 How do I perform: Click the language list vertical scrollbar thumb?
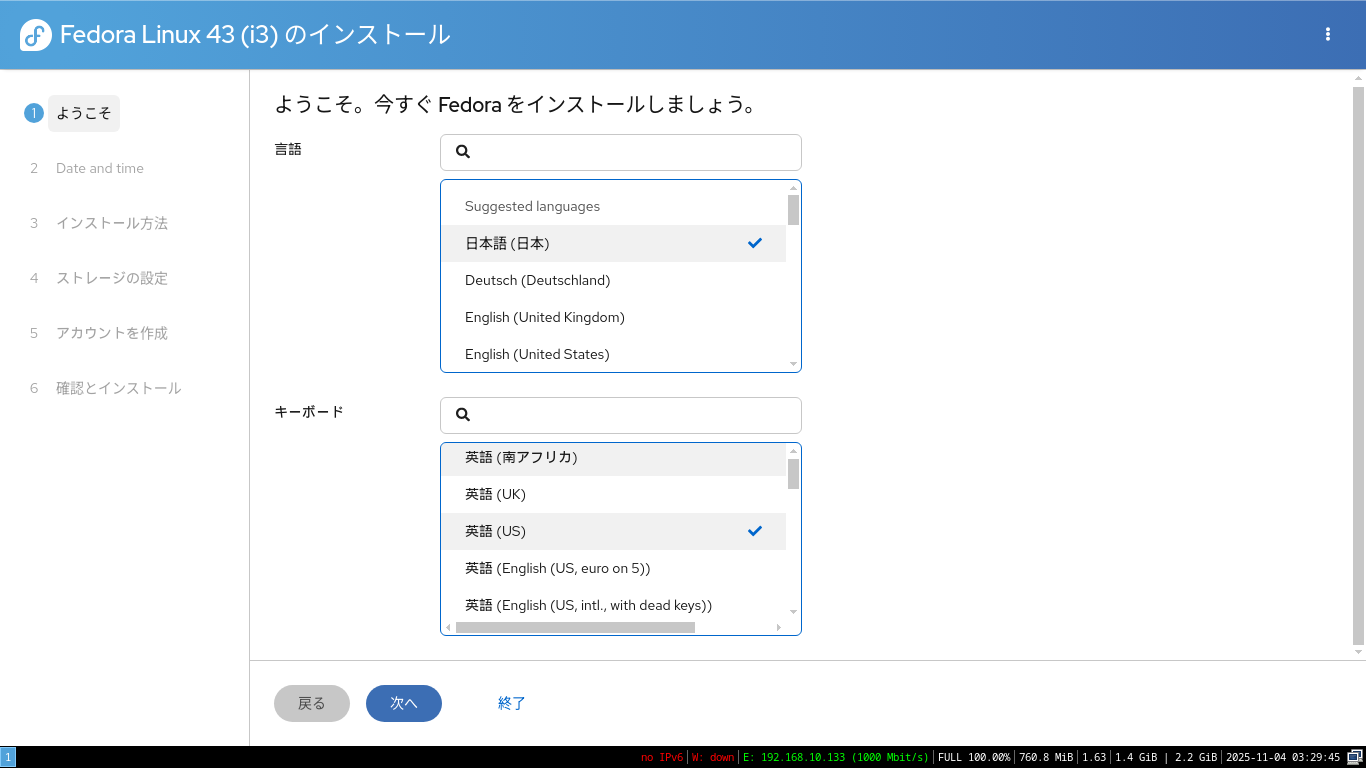pos(794,210)
